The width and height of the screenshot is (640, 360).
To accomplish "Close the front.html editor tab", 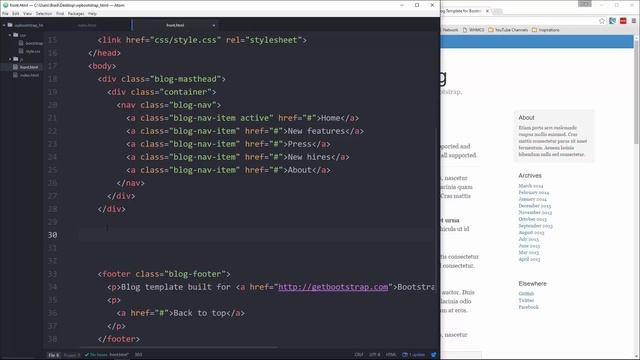I will (x=213, y=25).
